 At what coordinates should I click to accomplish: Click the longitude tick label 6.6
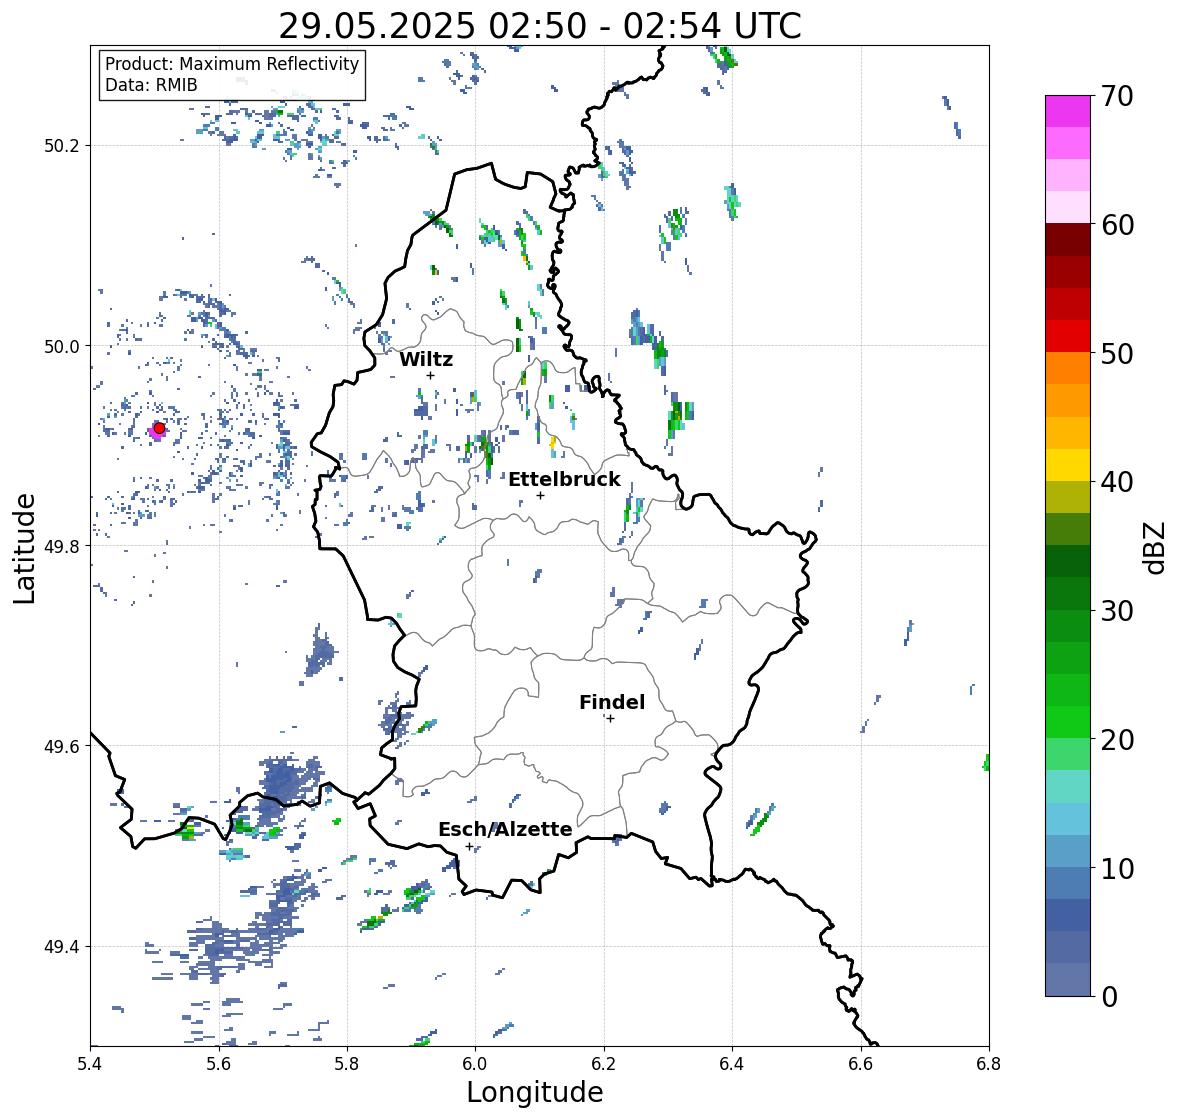(861, 1064)
